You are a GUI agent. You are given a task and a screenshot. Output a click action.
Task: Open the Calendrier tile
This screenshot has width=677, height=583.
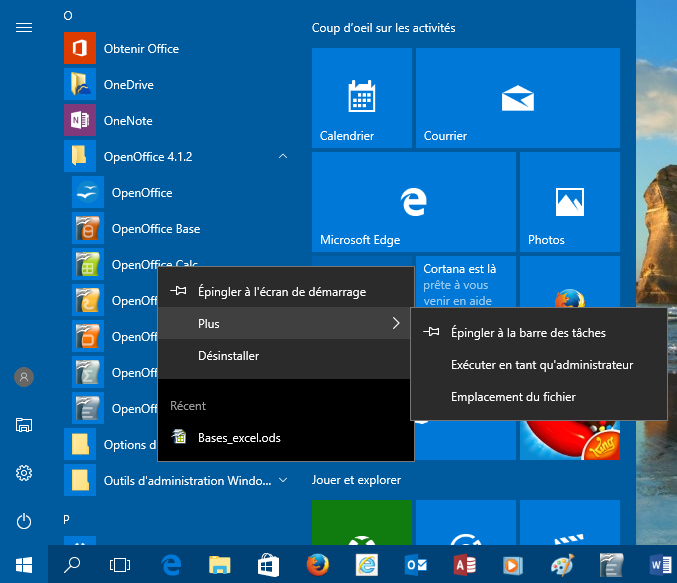(x=362, y=98)
